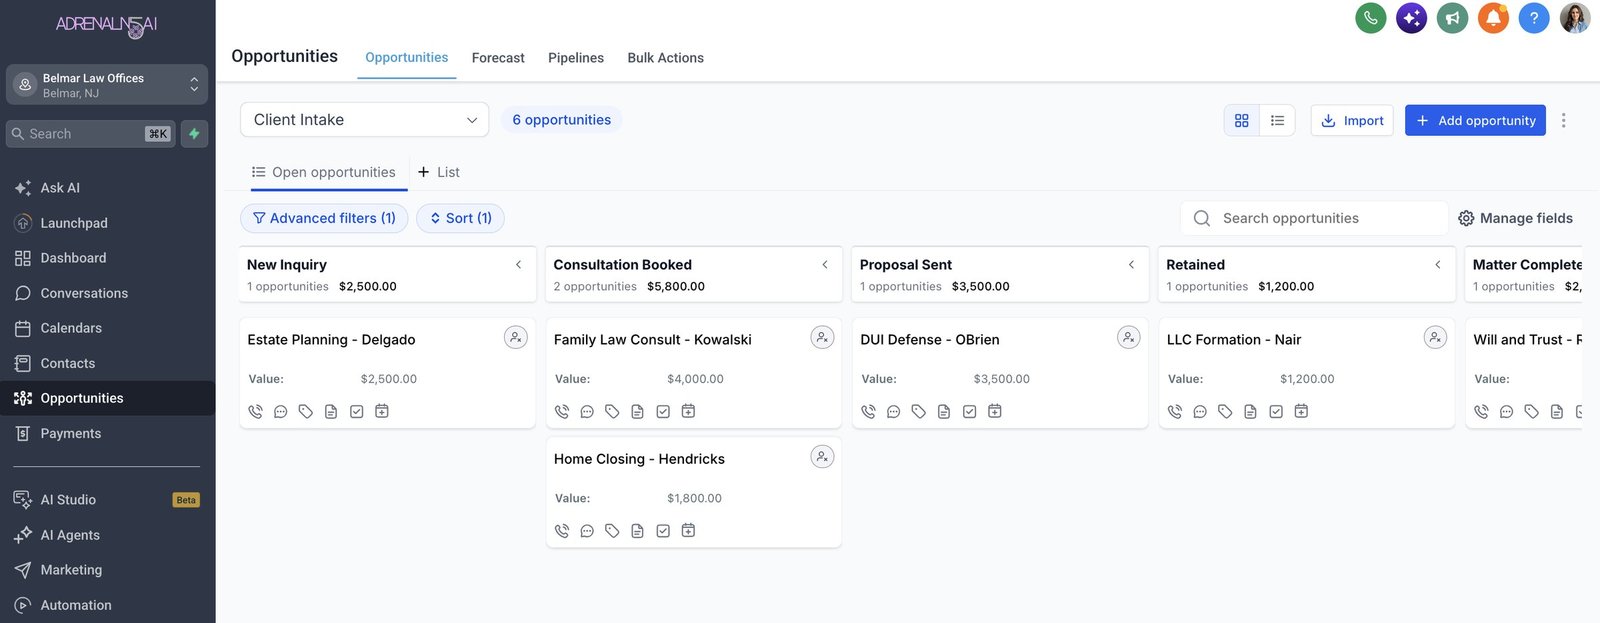Open Marketing in sidebar
The height and width of the screenshot is (623, 1600).
(108, 570)
